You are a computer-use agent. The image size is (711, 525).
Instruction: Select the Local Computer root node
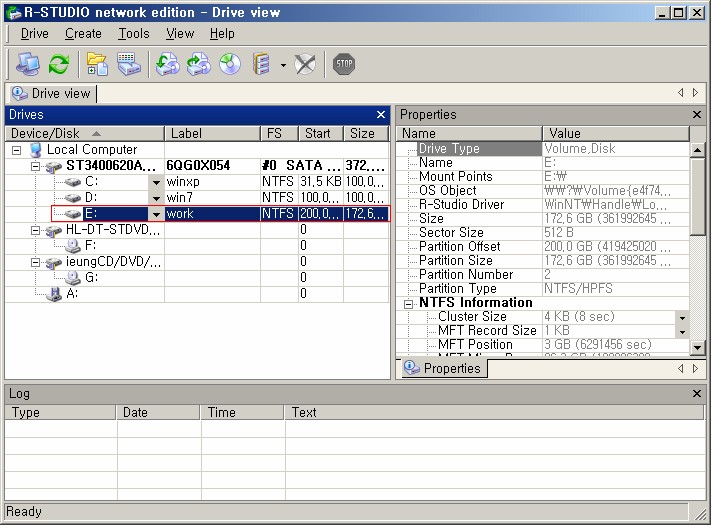tap(92, 150)
